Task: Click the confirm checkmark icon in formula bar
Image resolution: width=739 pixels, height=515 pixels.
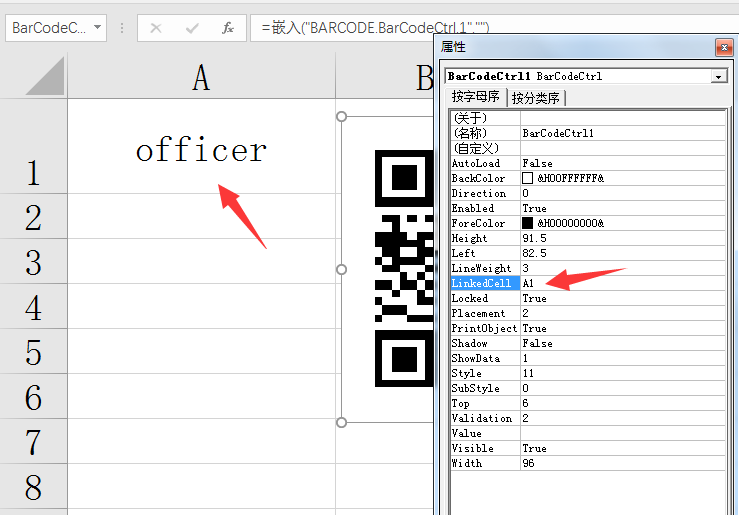Action: [192, 28]
